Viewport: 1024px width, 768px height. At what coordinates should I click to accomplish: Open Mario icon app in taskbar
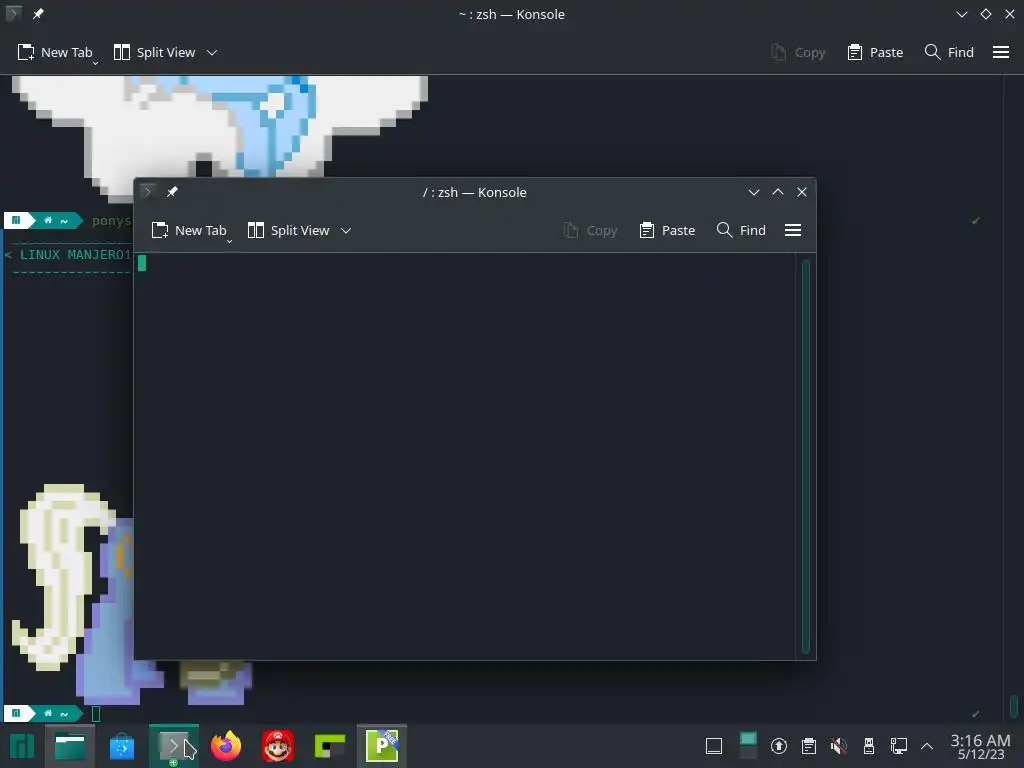pyautogui.click(x=278, y=746)
